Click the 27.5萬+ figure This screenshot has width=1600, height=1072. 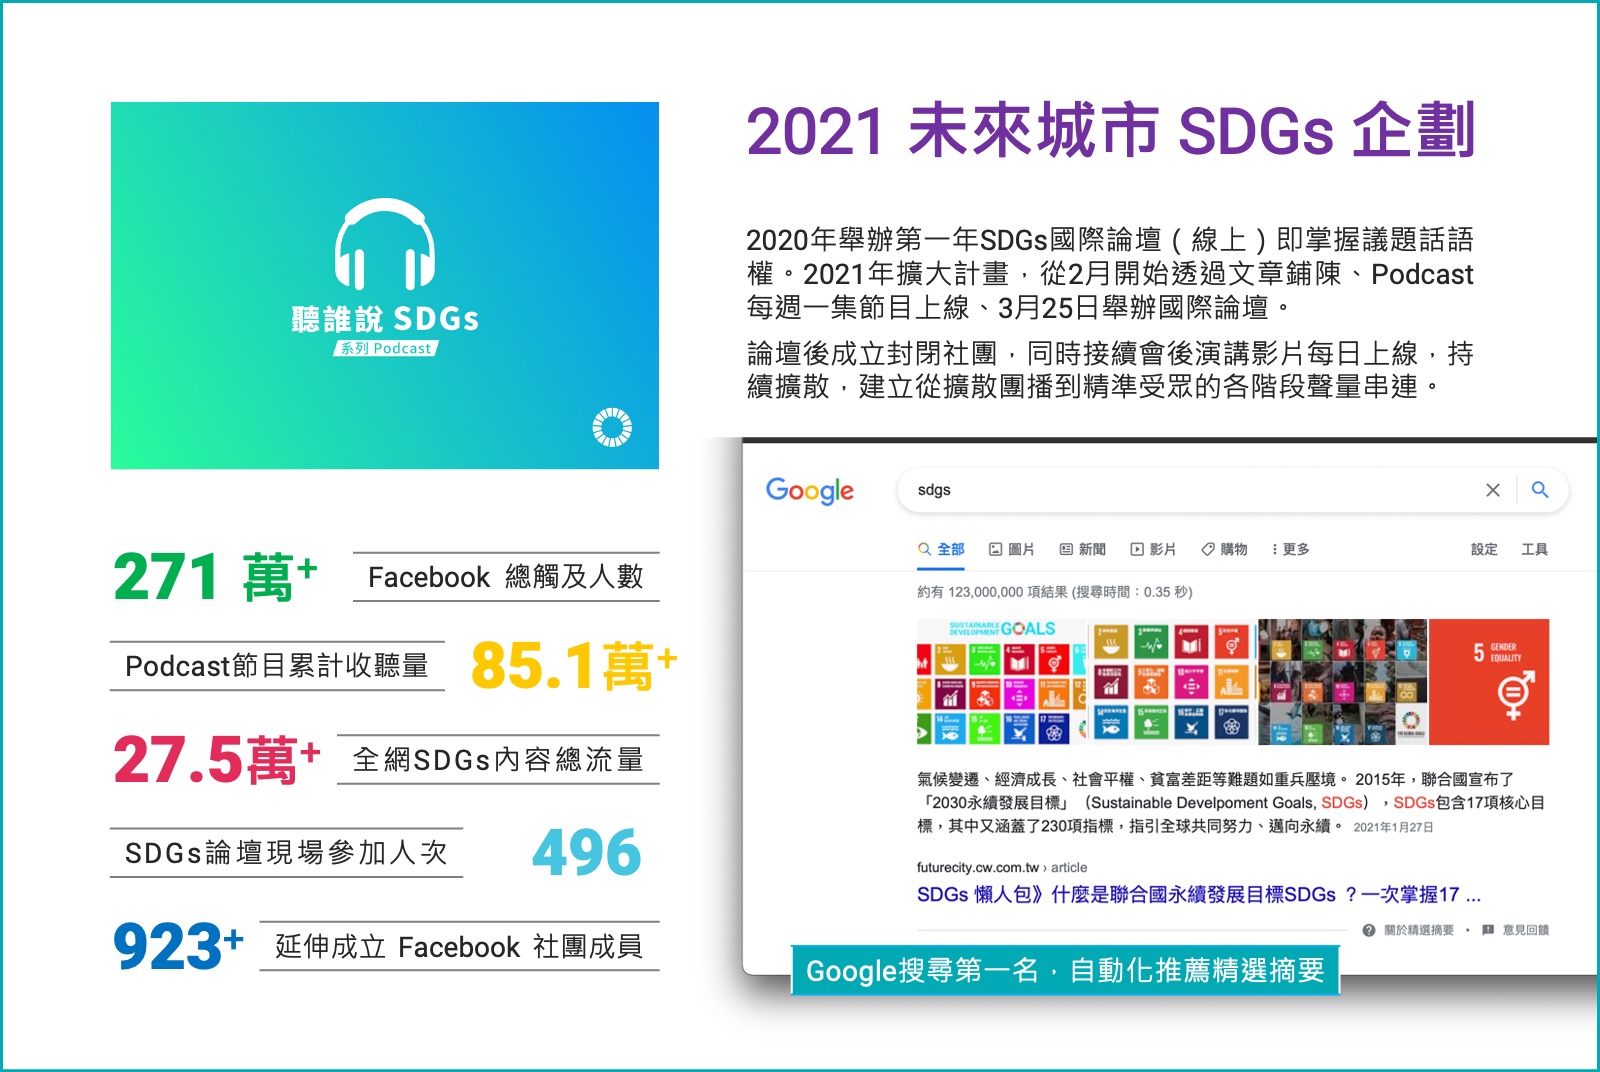point(217,759)
